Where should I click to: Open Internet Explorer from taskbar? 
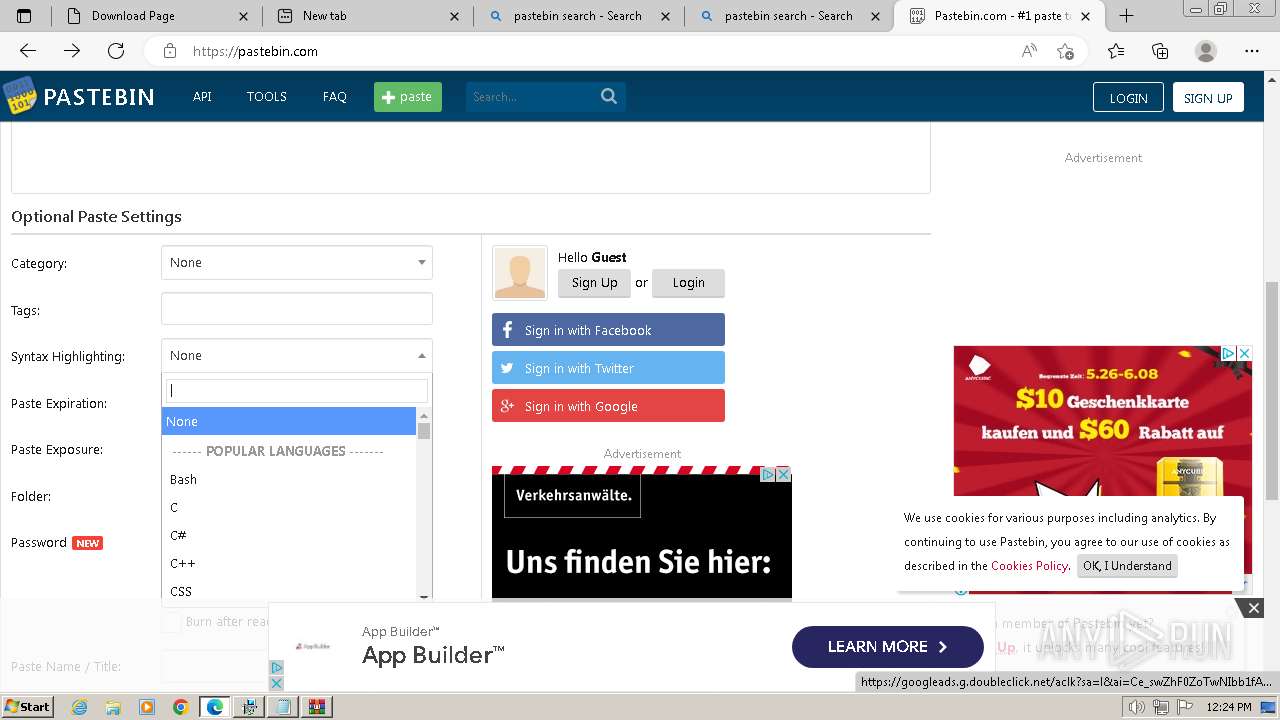tap(79, 707)
